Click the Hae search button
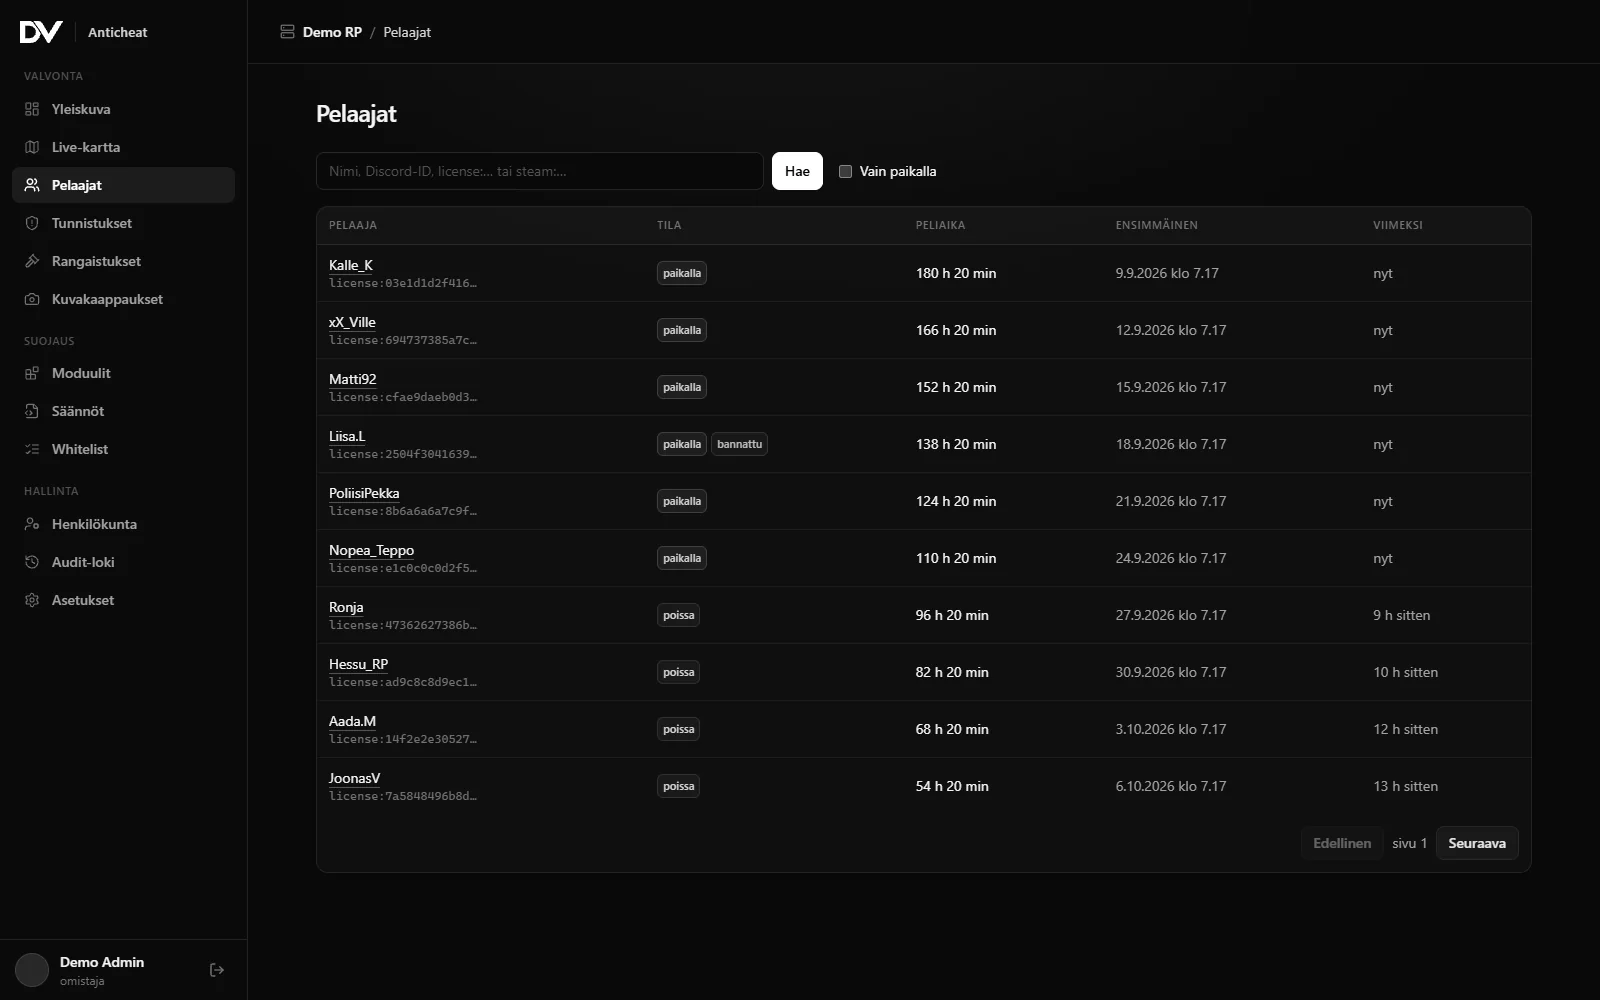 pos(797,171)
